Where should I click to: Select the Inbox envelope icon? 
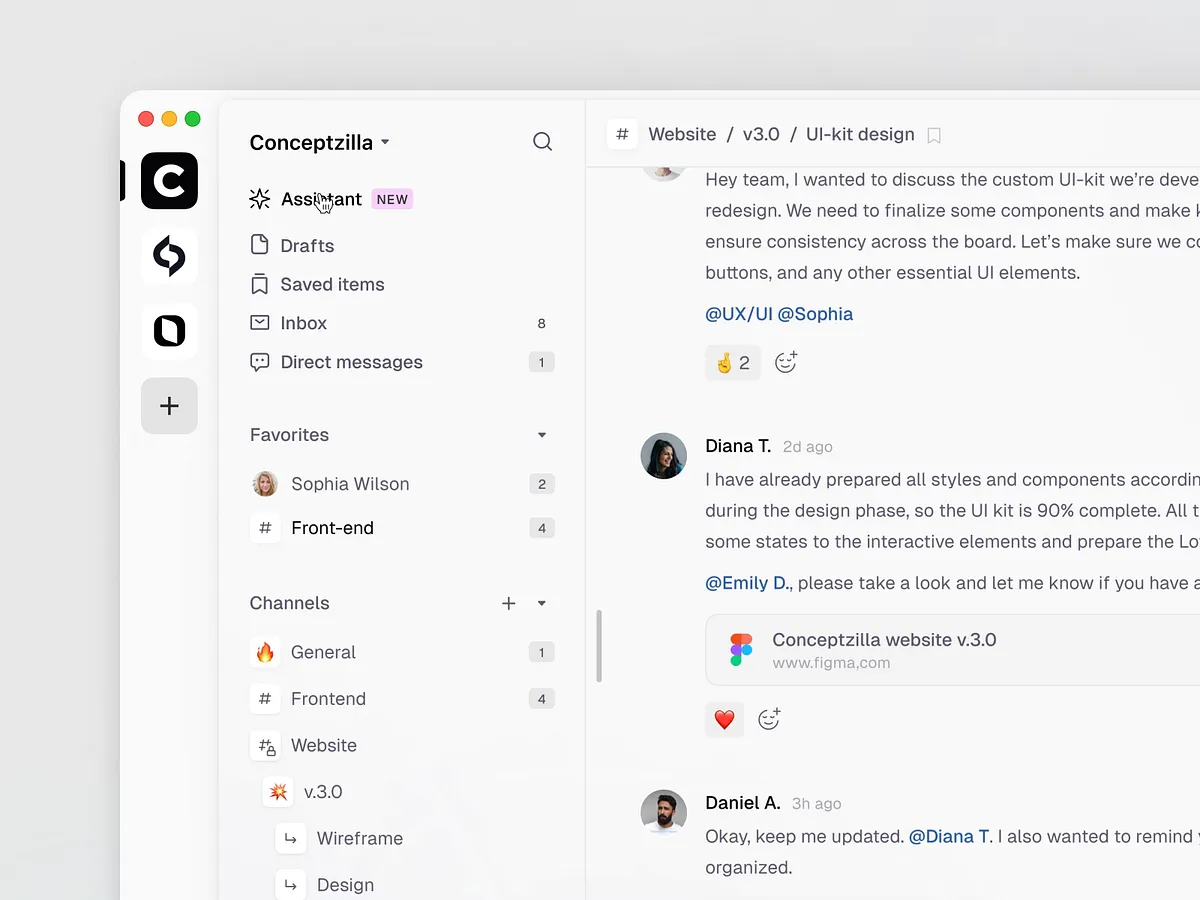(260, 323)
